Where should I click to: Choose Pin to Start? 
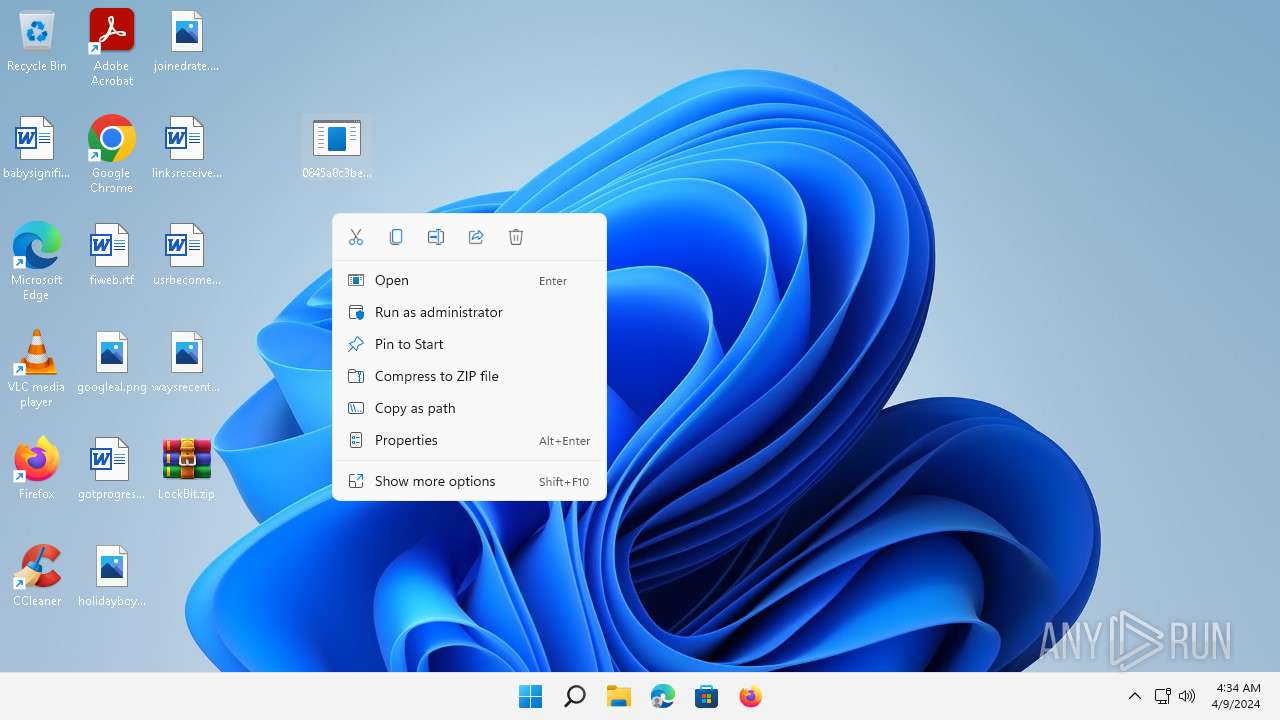pyautogui.click(x=469, y=344)
